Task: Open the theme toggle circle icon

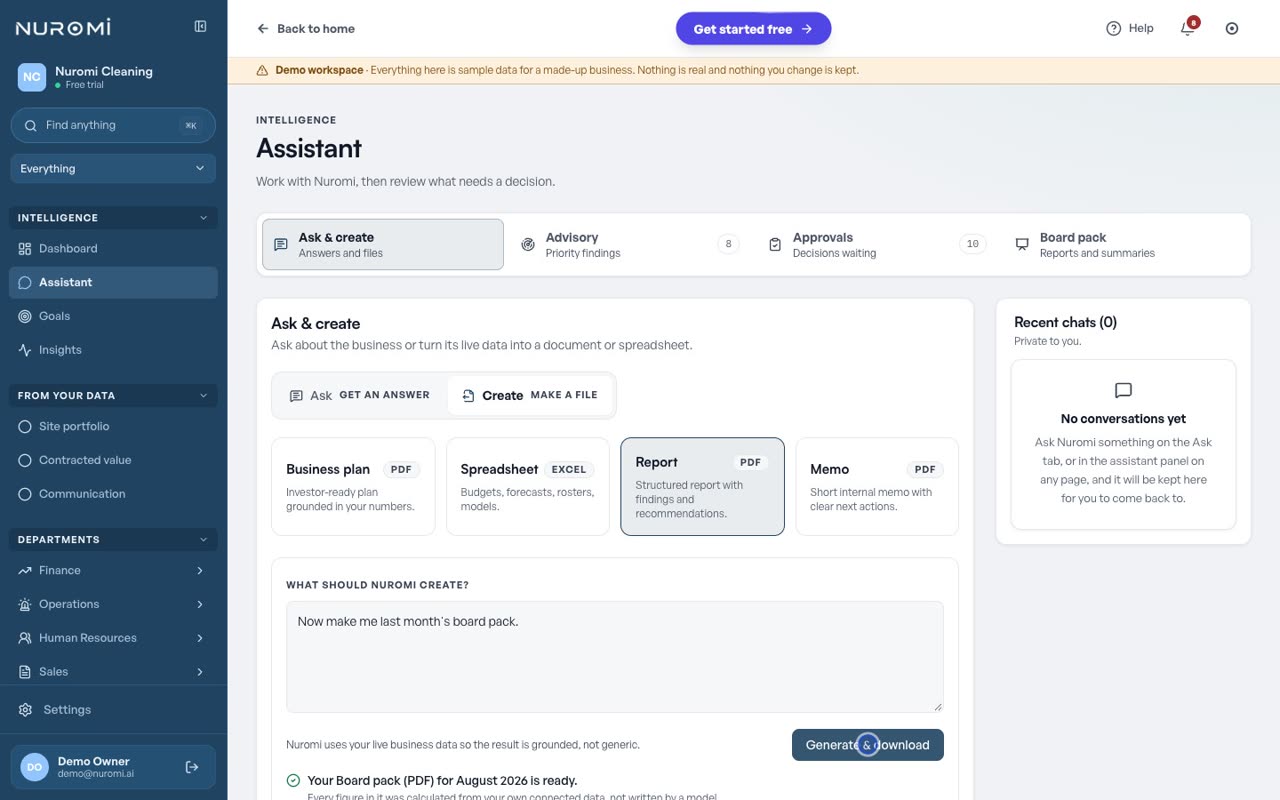Action: (x=1232, y=29)
